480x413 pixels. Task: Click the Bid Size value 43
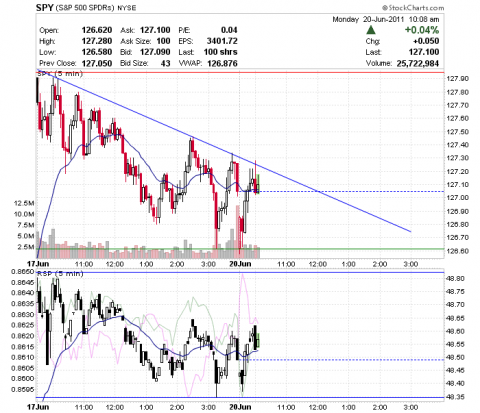pyautogui.click(x=165, y=63)
